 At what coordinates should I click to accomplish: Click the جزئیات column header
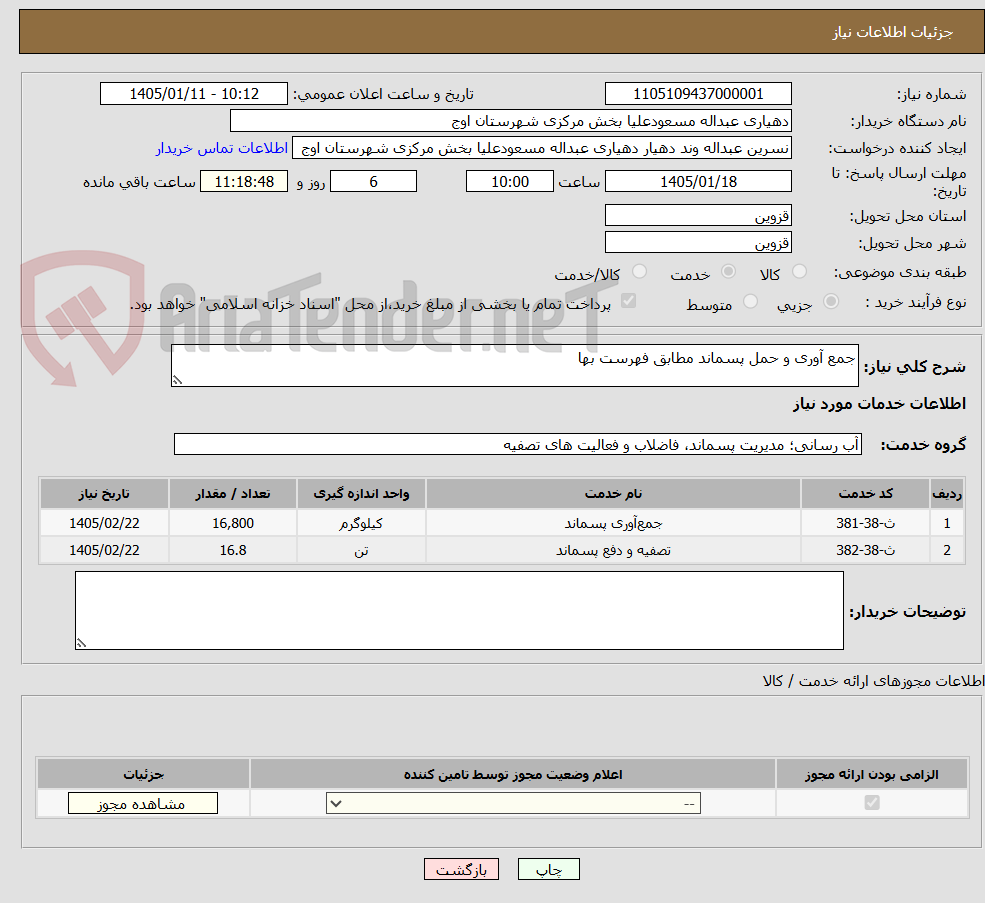143,774
